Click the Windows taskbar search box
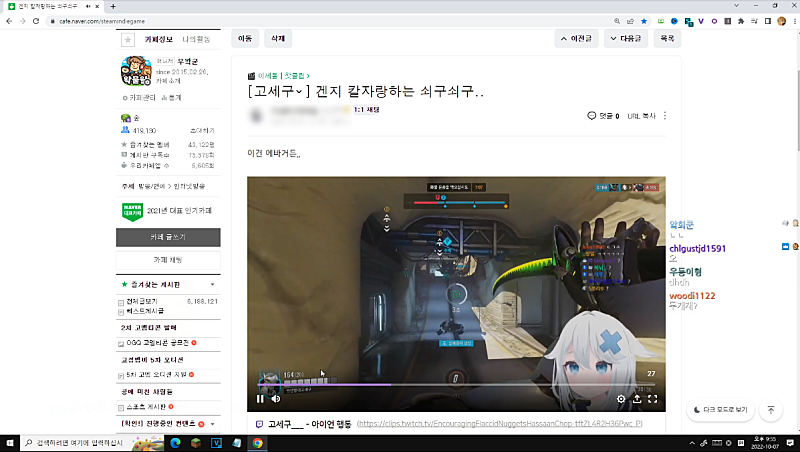 [x=93, y=443]
